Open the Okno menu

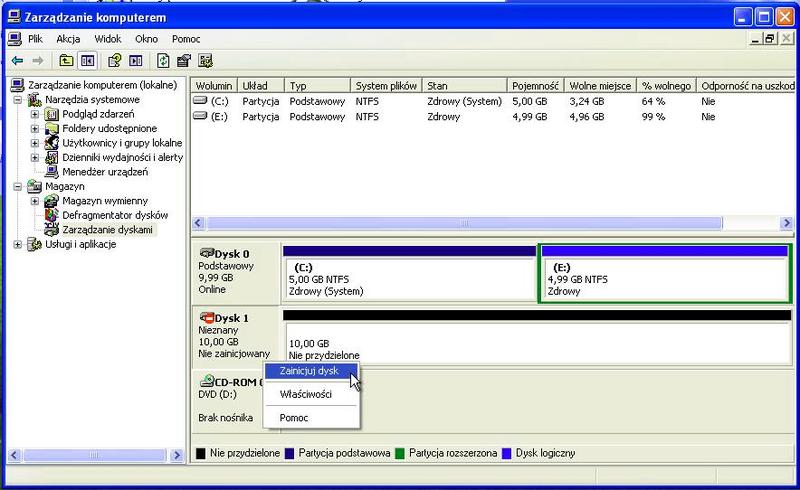(x=146, y=39)
